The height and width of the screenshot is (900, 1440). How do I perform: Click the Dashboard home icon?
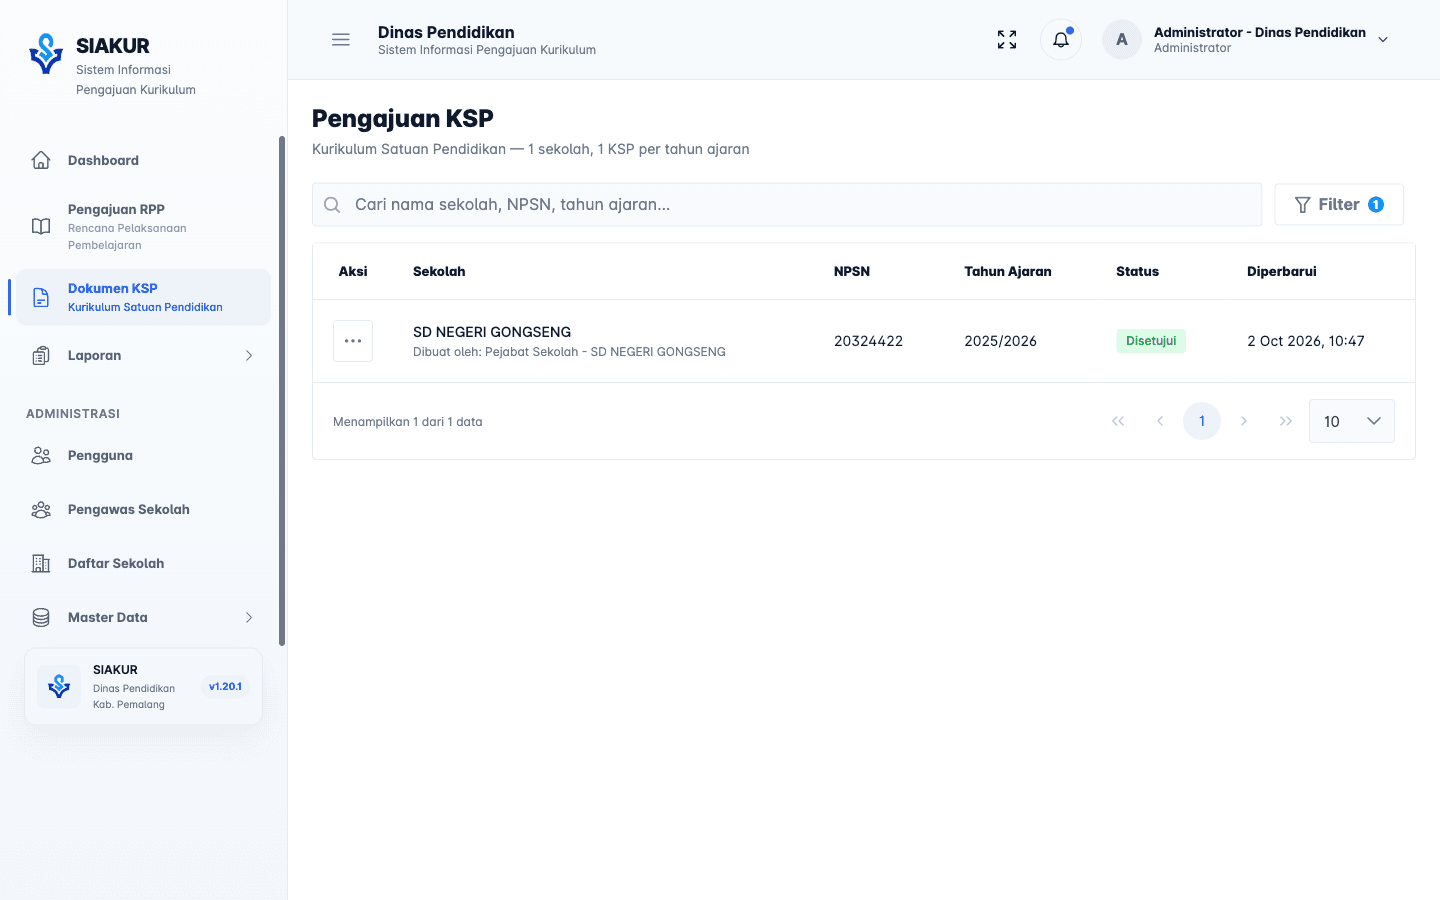[41, 160]
